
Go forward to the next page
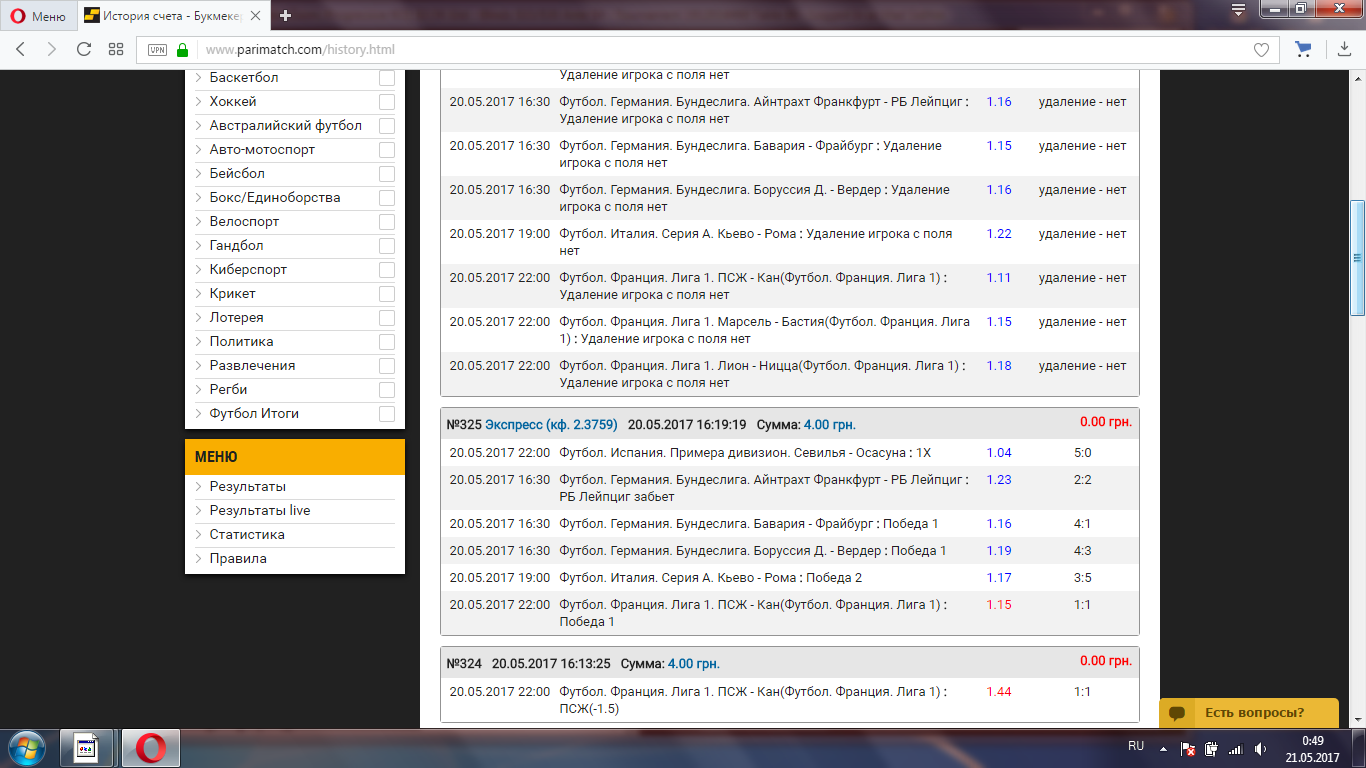point(52,50)
